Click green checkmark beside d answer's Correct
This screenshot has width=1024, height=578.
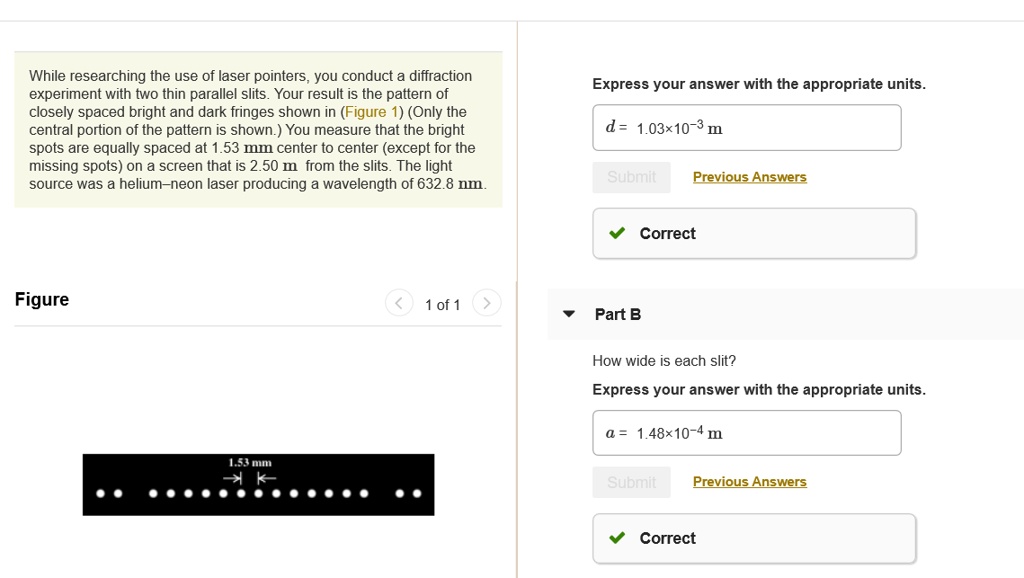coord(617,233)
